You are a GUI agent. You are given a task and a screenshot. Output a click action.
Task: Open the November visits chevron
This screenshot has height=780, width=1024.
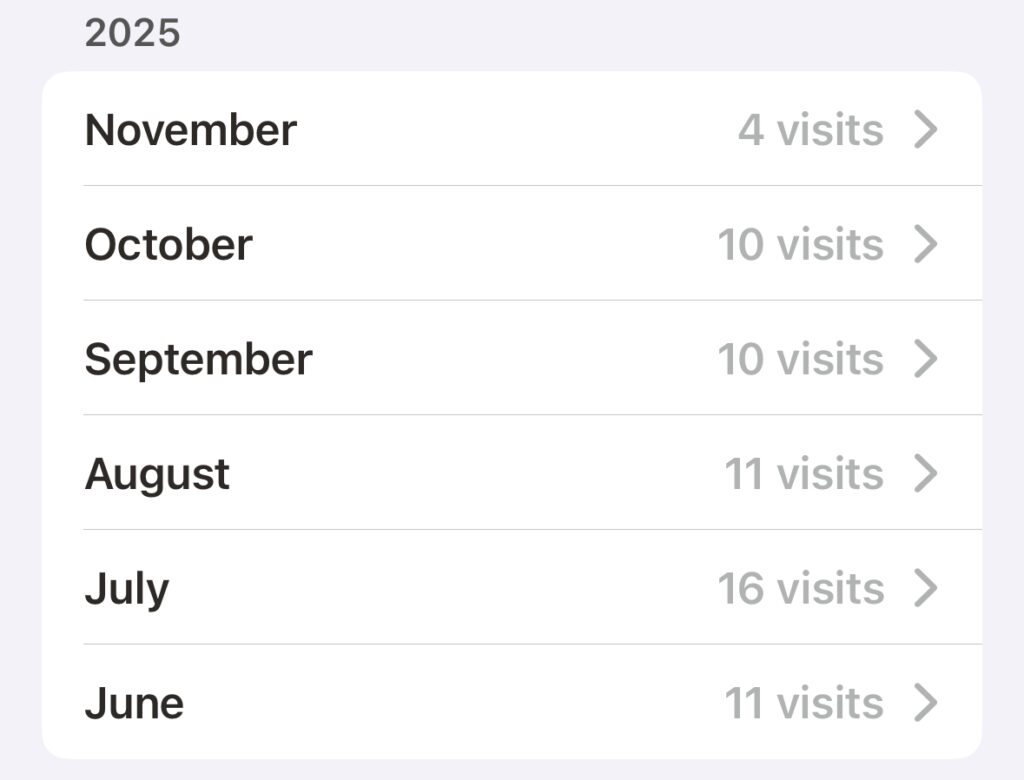tap(927, 130)
